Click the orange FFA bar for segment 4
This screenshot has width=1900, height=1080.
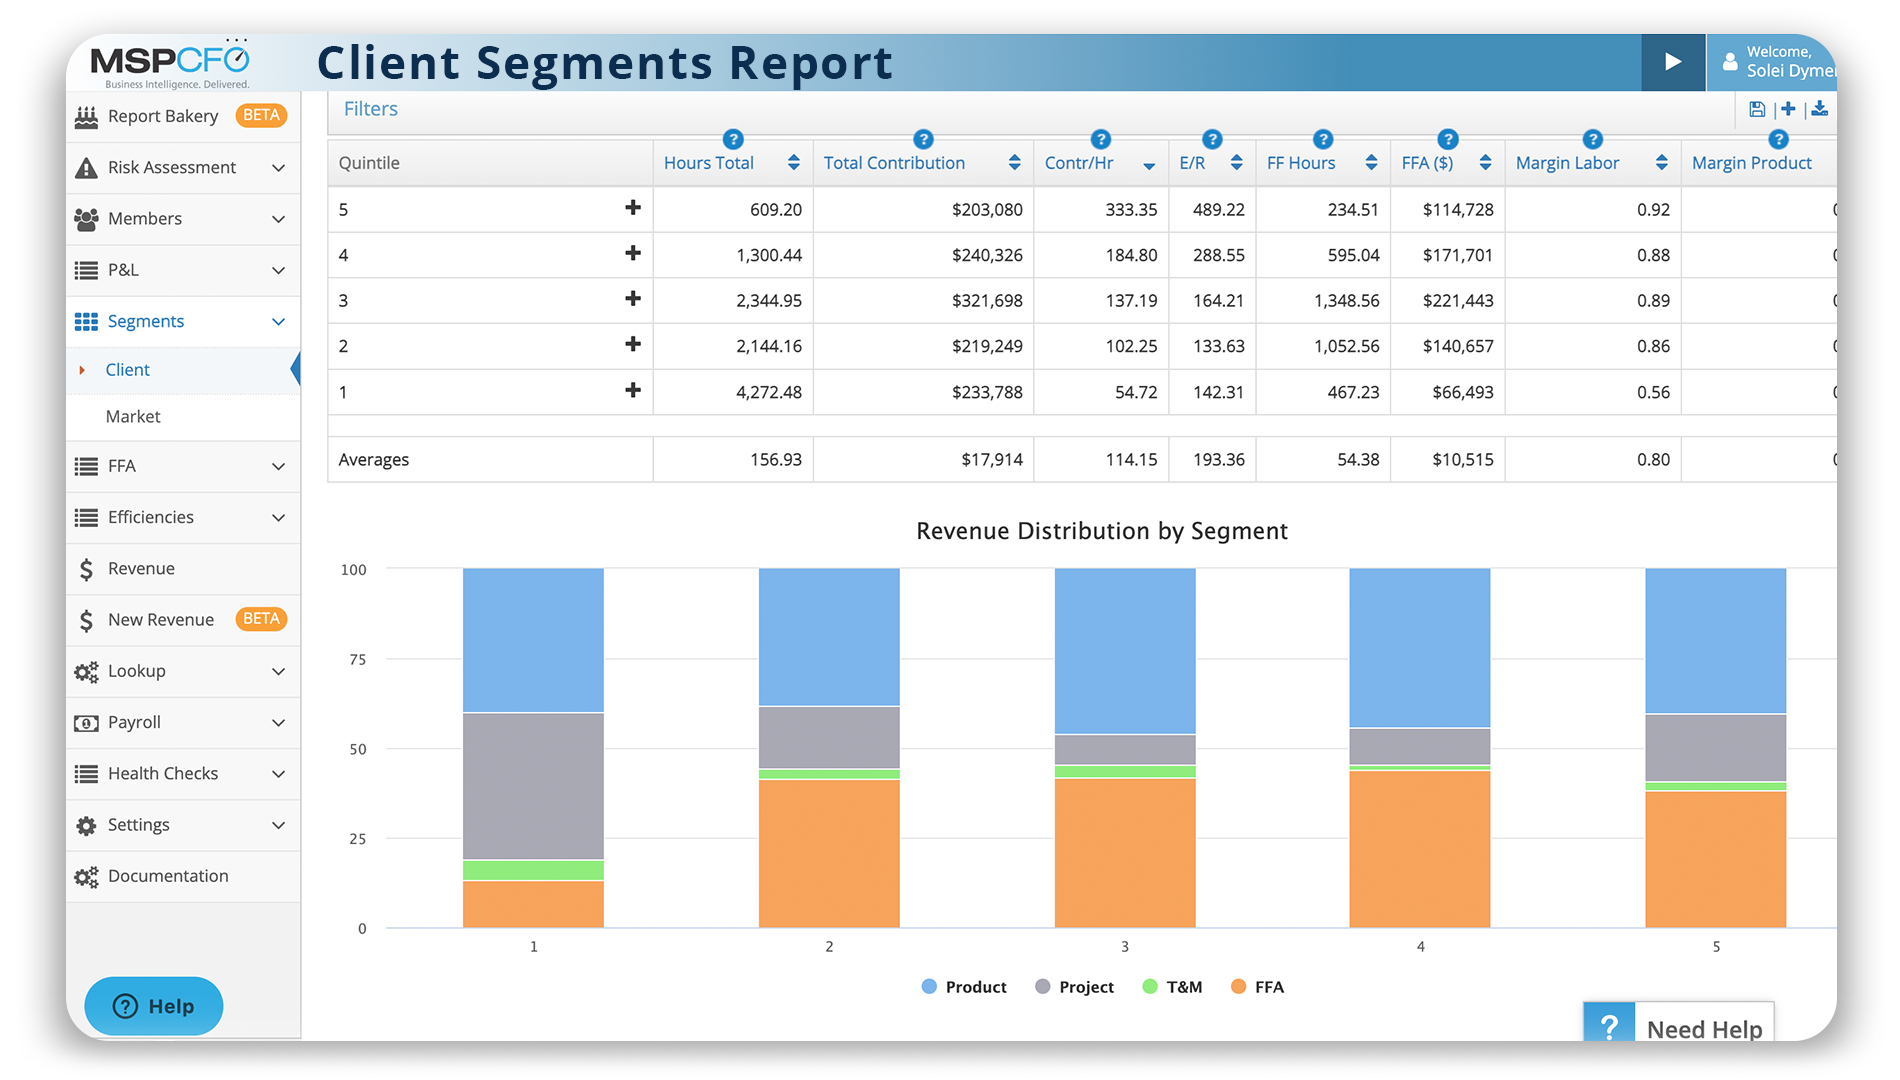click(1420, 849)
